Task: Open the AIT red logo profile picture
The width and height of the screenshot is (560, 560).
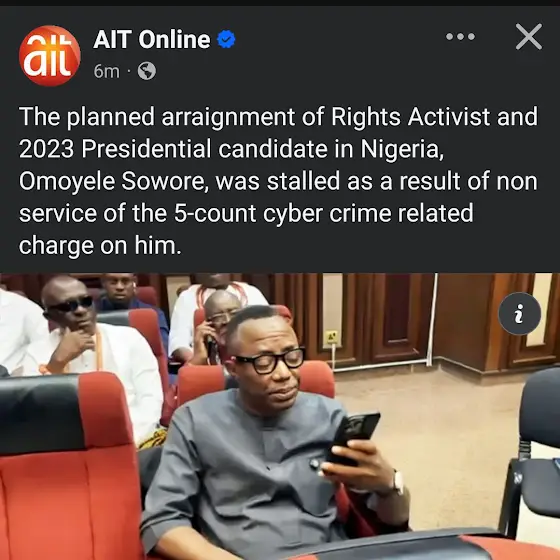Action: 50,55
